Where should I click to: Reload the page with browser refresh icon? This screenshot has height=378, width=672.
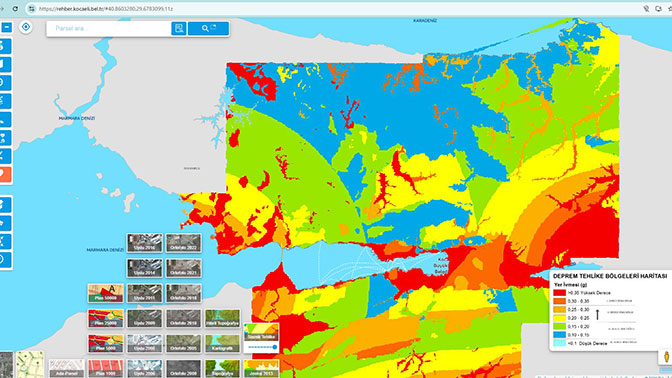[15, 9]
